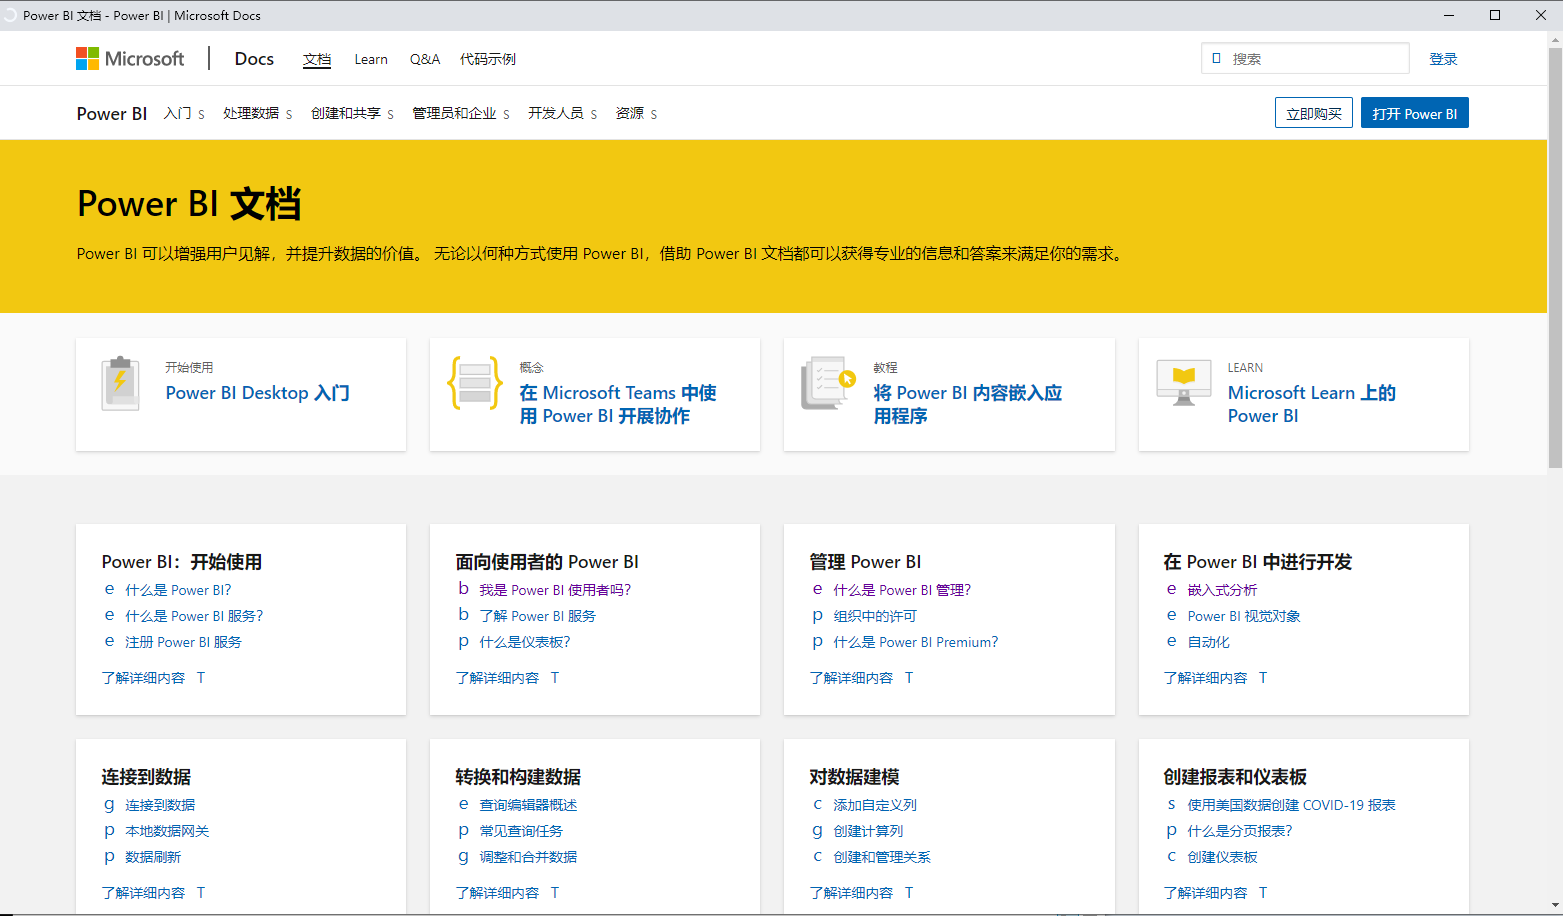Image resolution: width=1563 pixels, height=916 pixels.
Task: Open 将 Power BI 内容嵌入应用程序 tutorial
Action: tap(968, 404)
